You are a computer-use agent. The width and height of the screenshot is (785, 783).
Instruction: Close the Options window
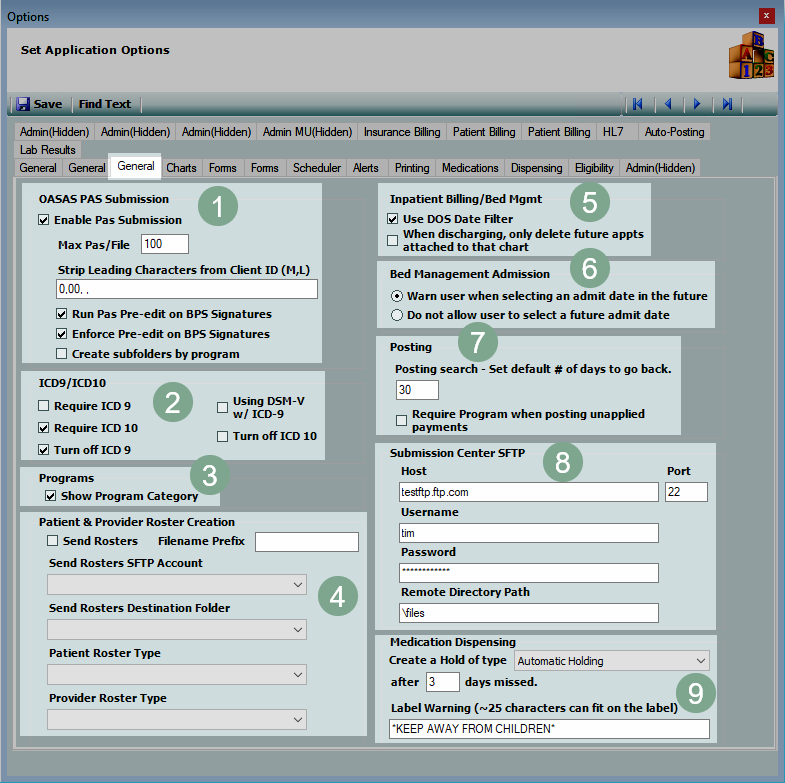766,16
